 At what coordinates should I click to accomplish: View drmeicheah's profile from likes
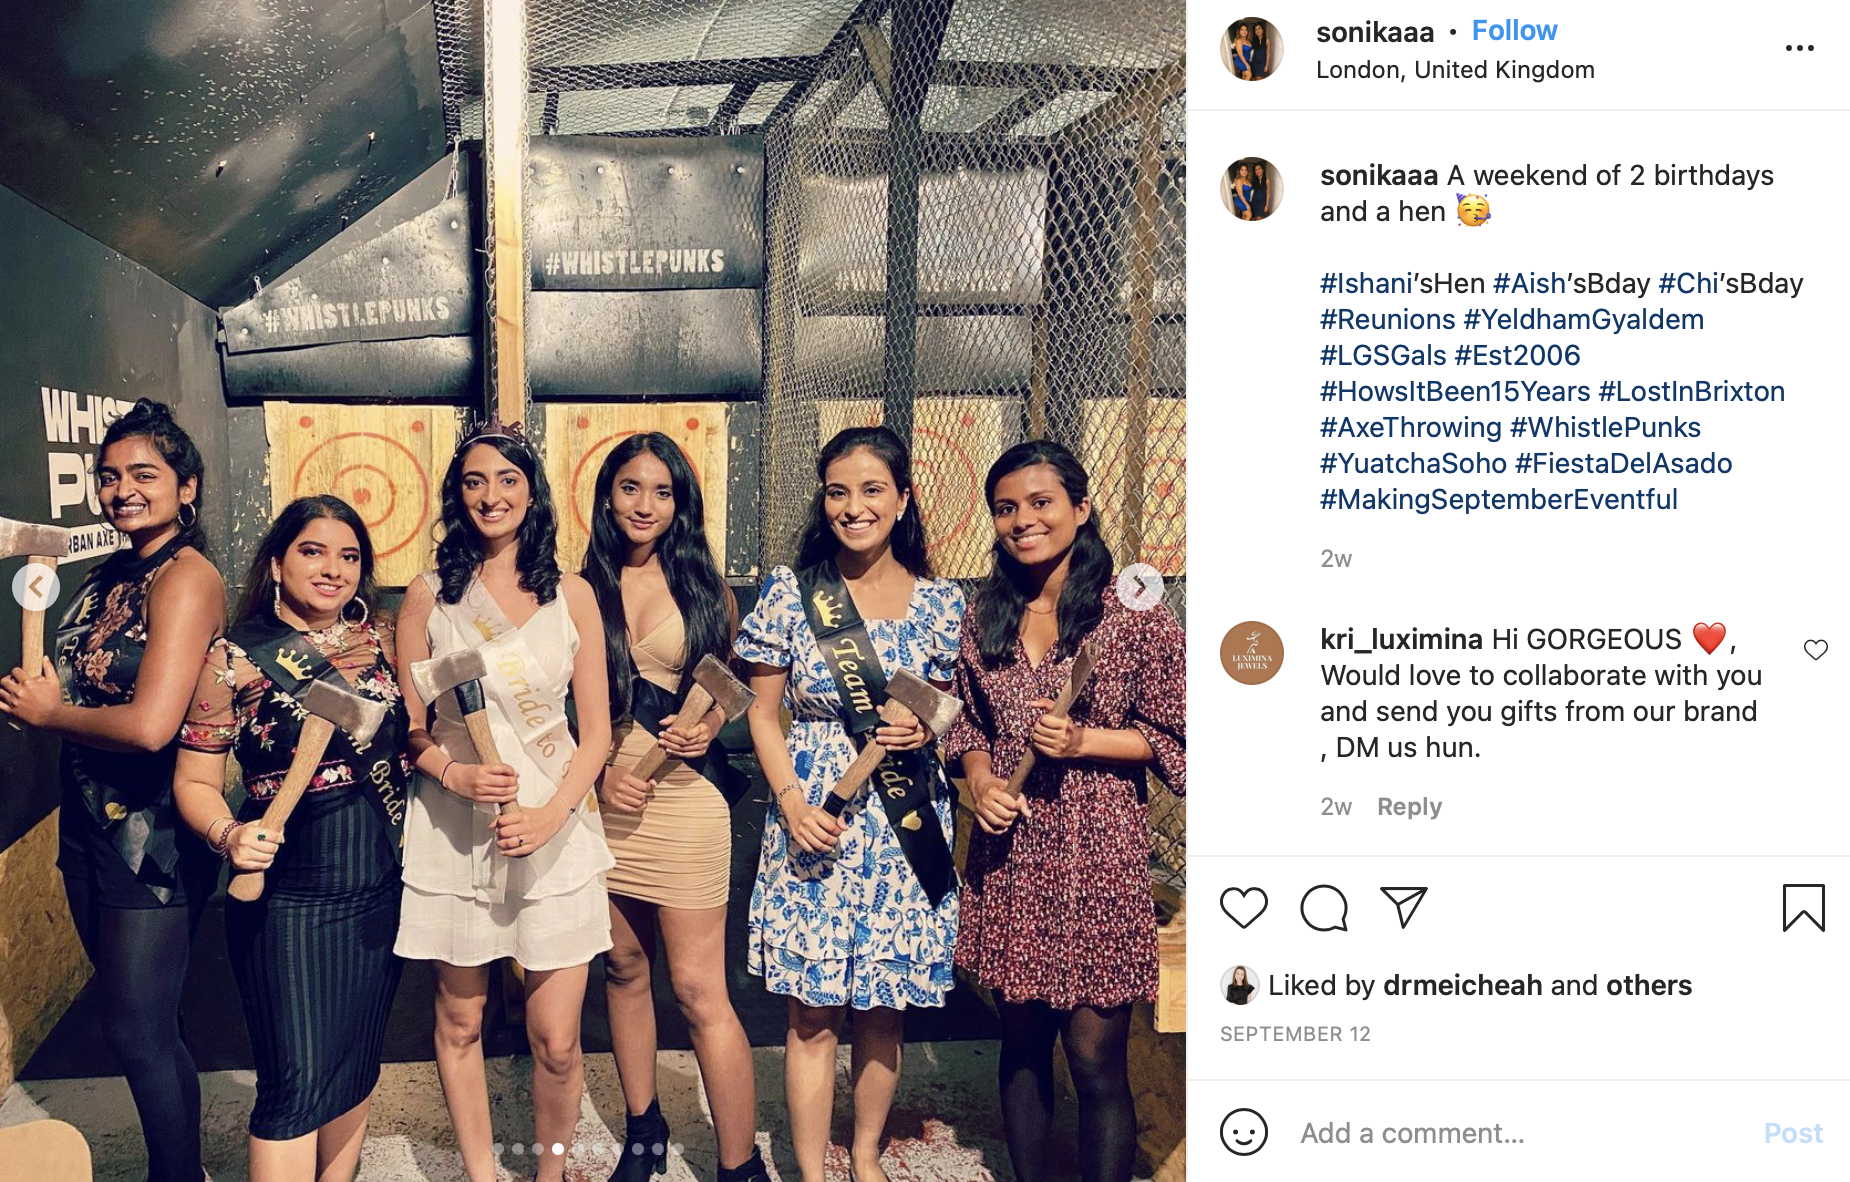1462,986
